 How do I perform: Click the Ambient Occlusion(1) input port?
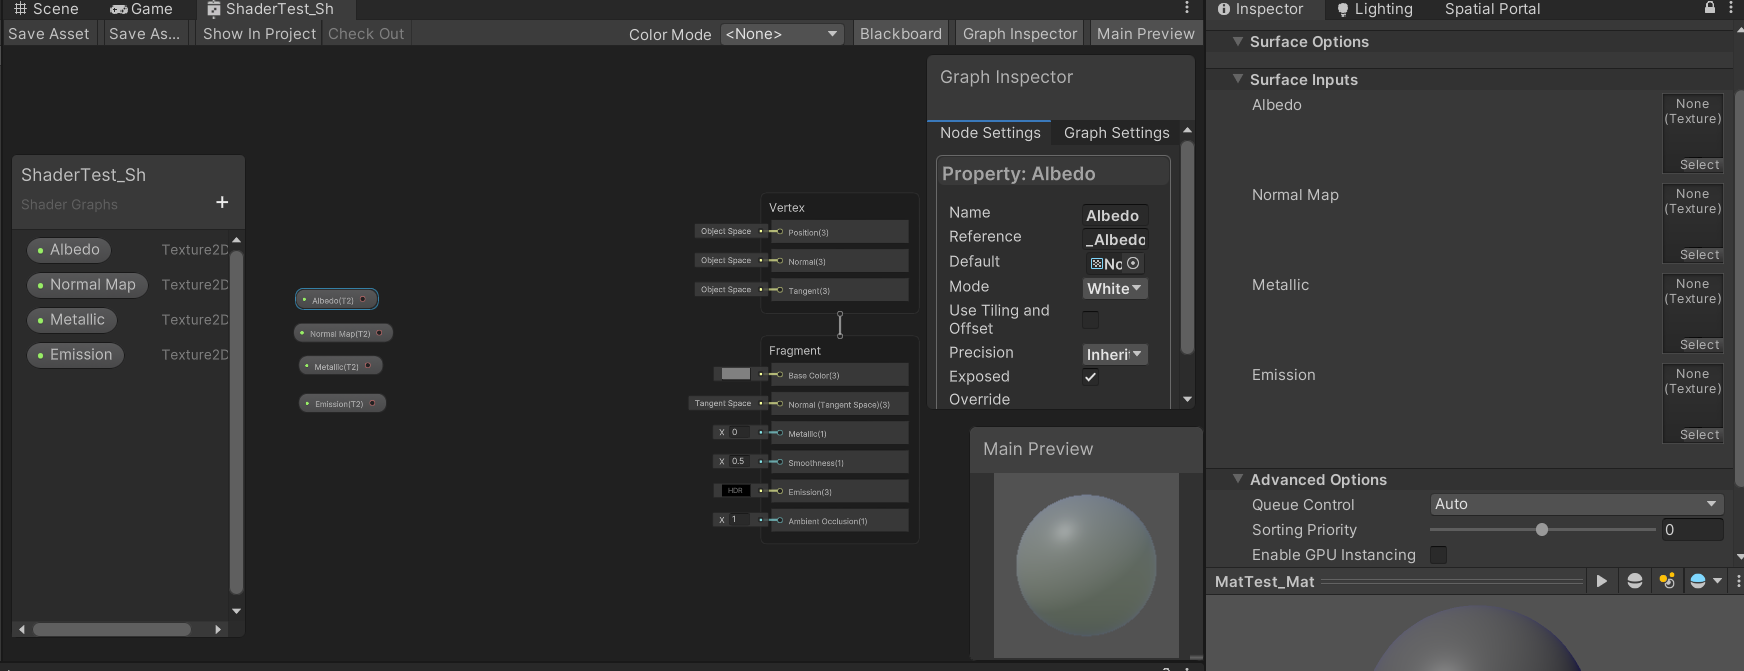[779, 520]
